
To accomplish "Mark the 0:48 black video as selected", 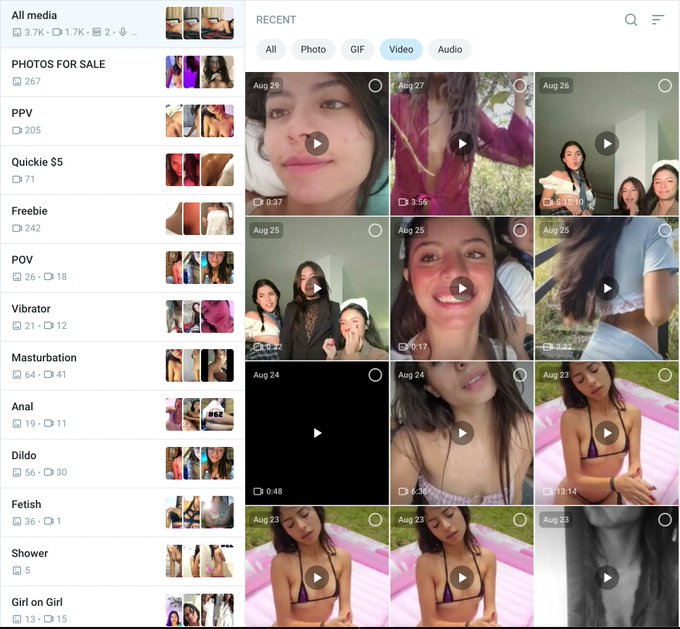I will point(375,375).
